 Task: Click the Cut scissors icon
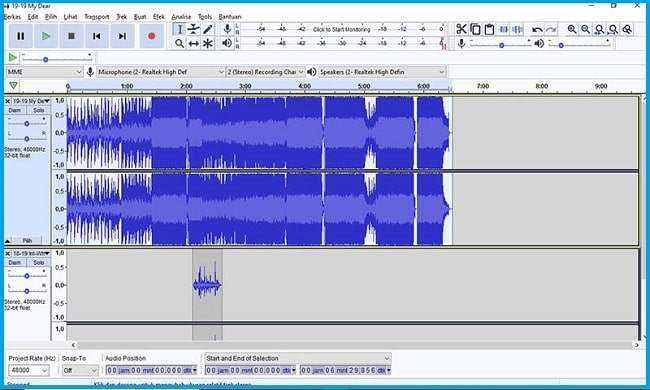tap(461, 29)
